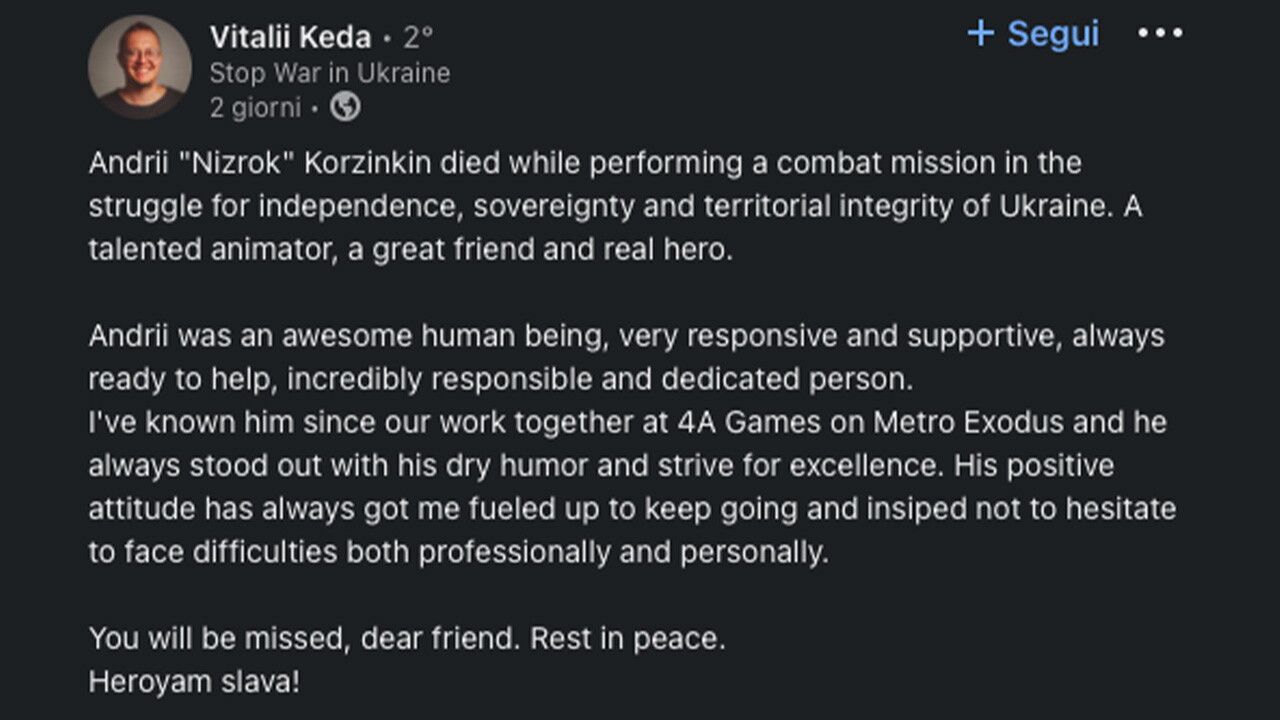Click the struggle for independence, sovereignty line
Viewport: 1280px width, 720px height.
coord(615,206)
